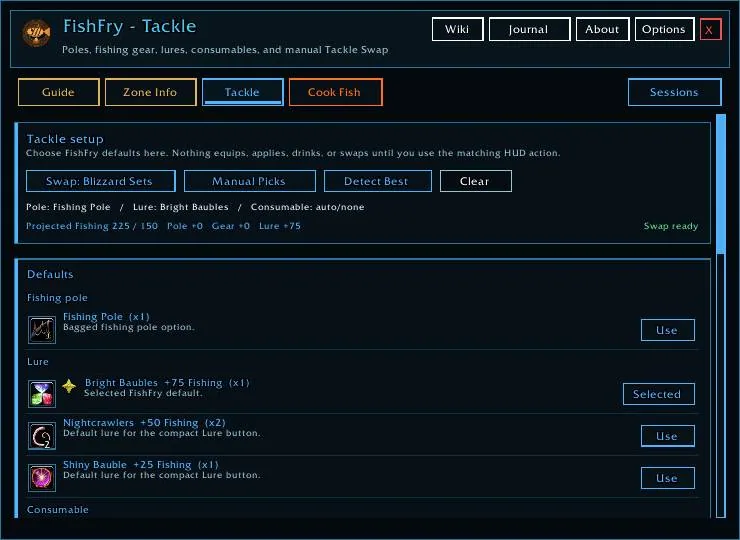
Task: Choose Swap: Blizzard Sets mode
Action: pyautogui.click(x=101, y=181)
